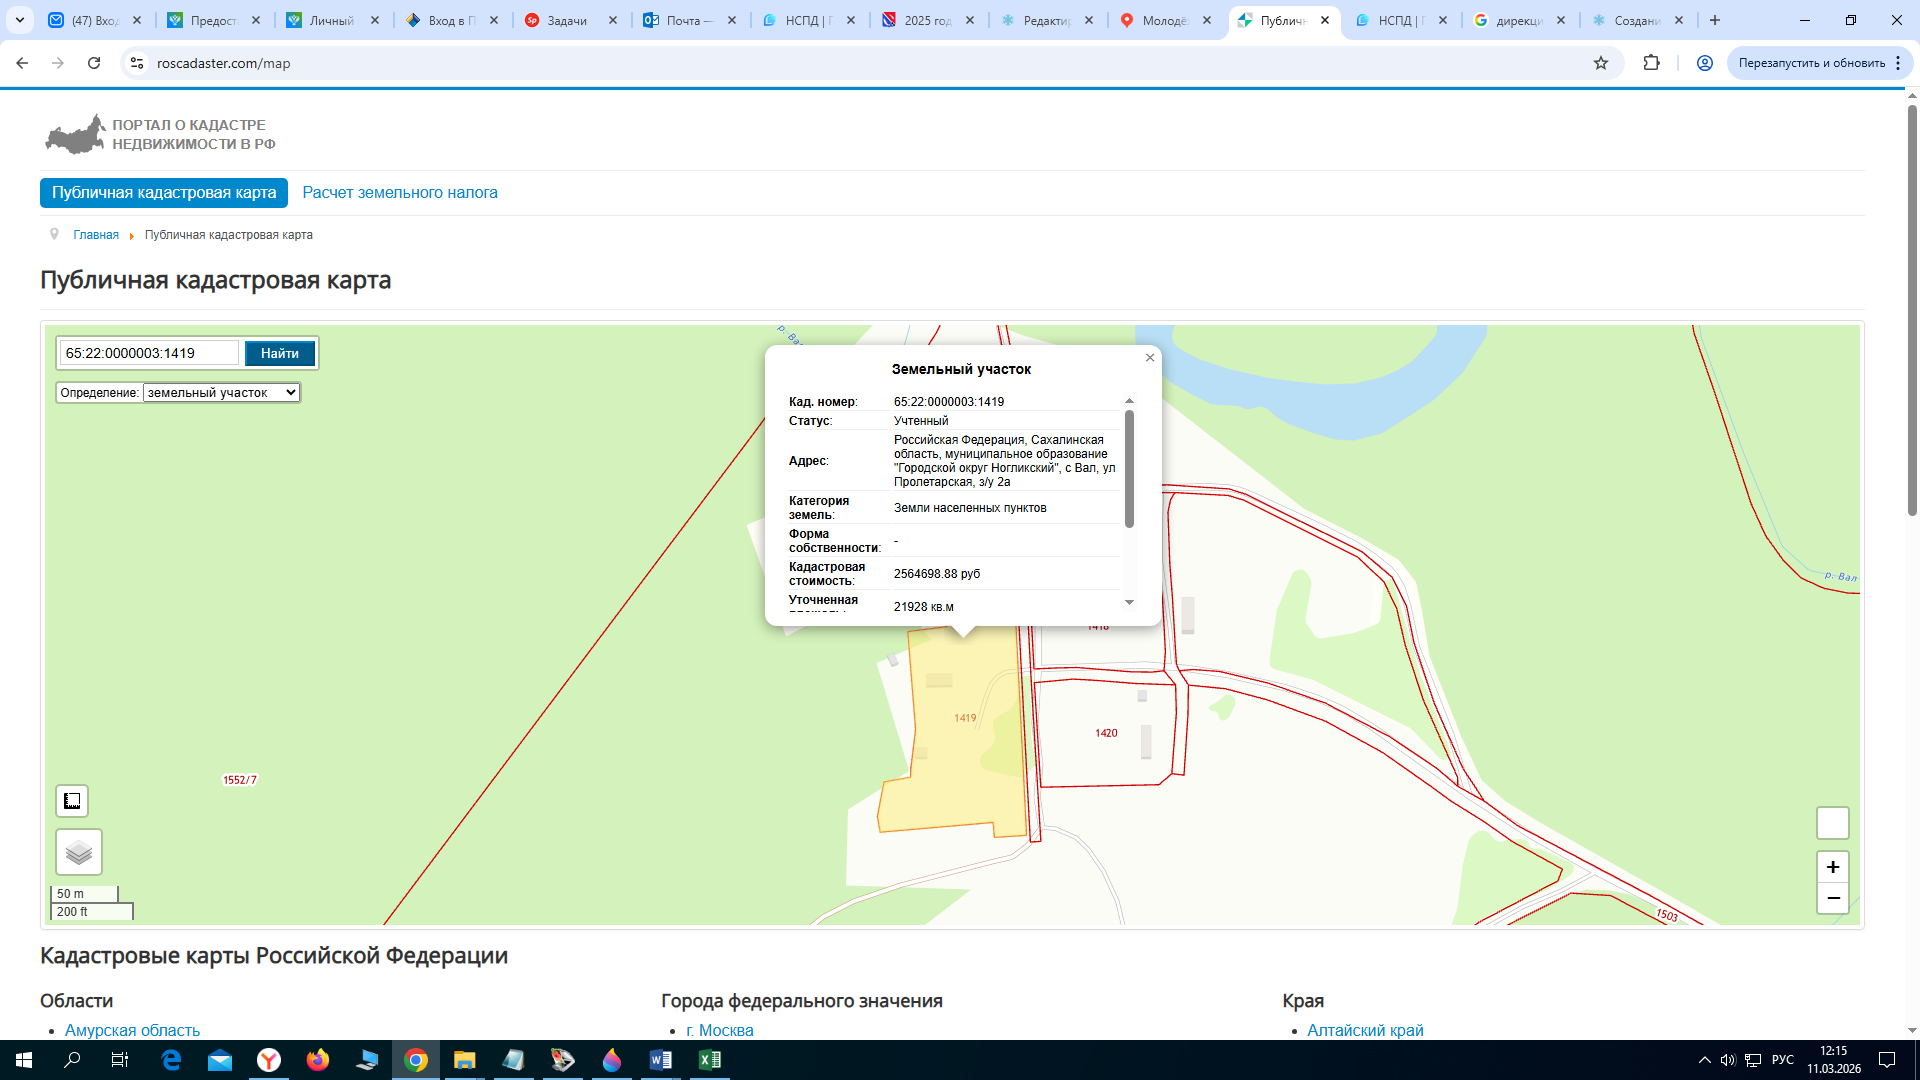Viewport: 1920px width, 1080px height.
Task: Click the Найти search button
Action: coord(280,353)
